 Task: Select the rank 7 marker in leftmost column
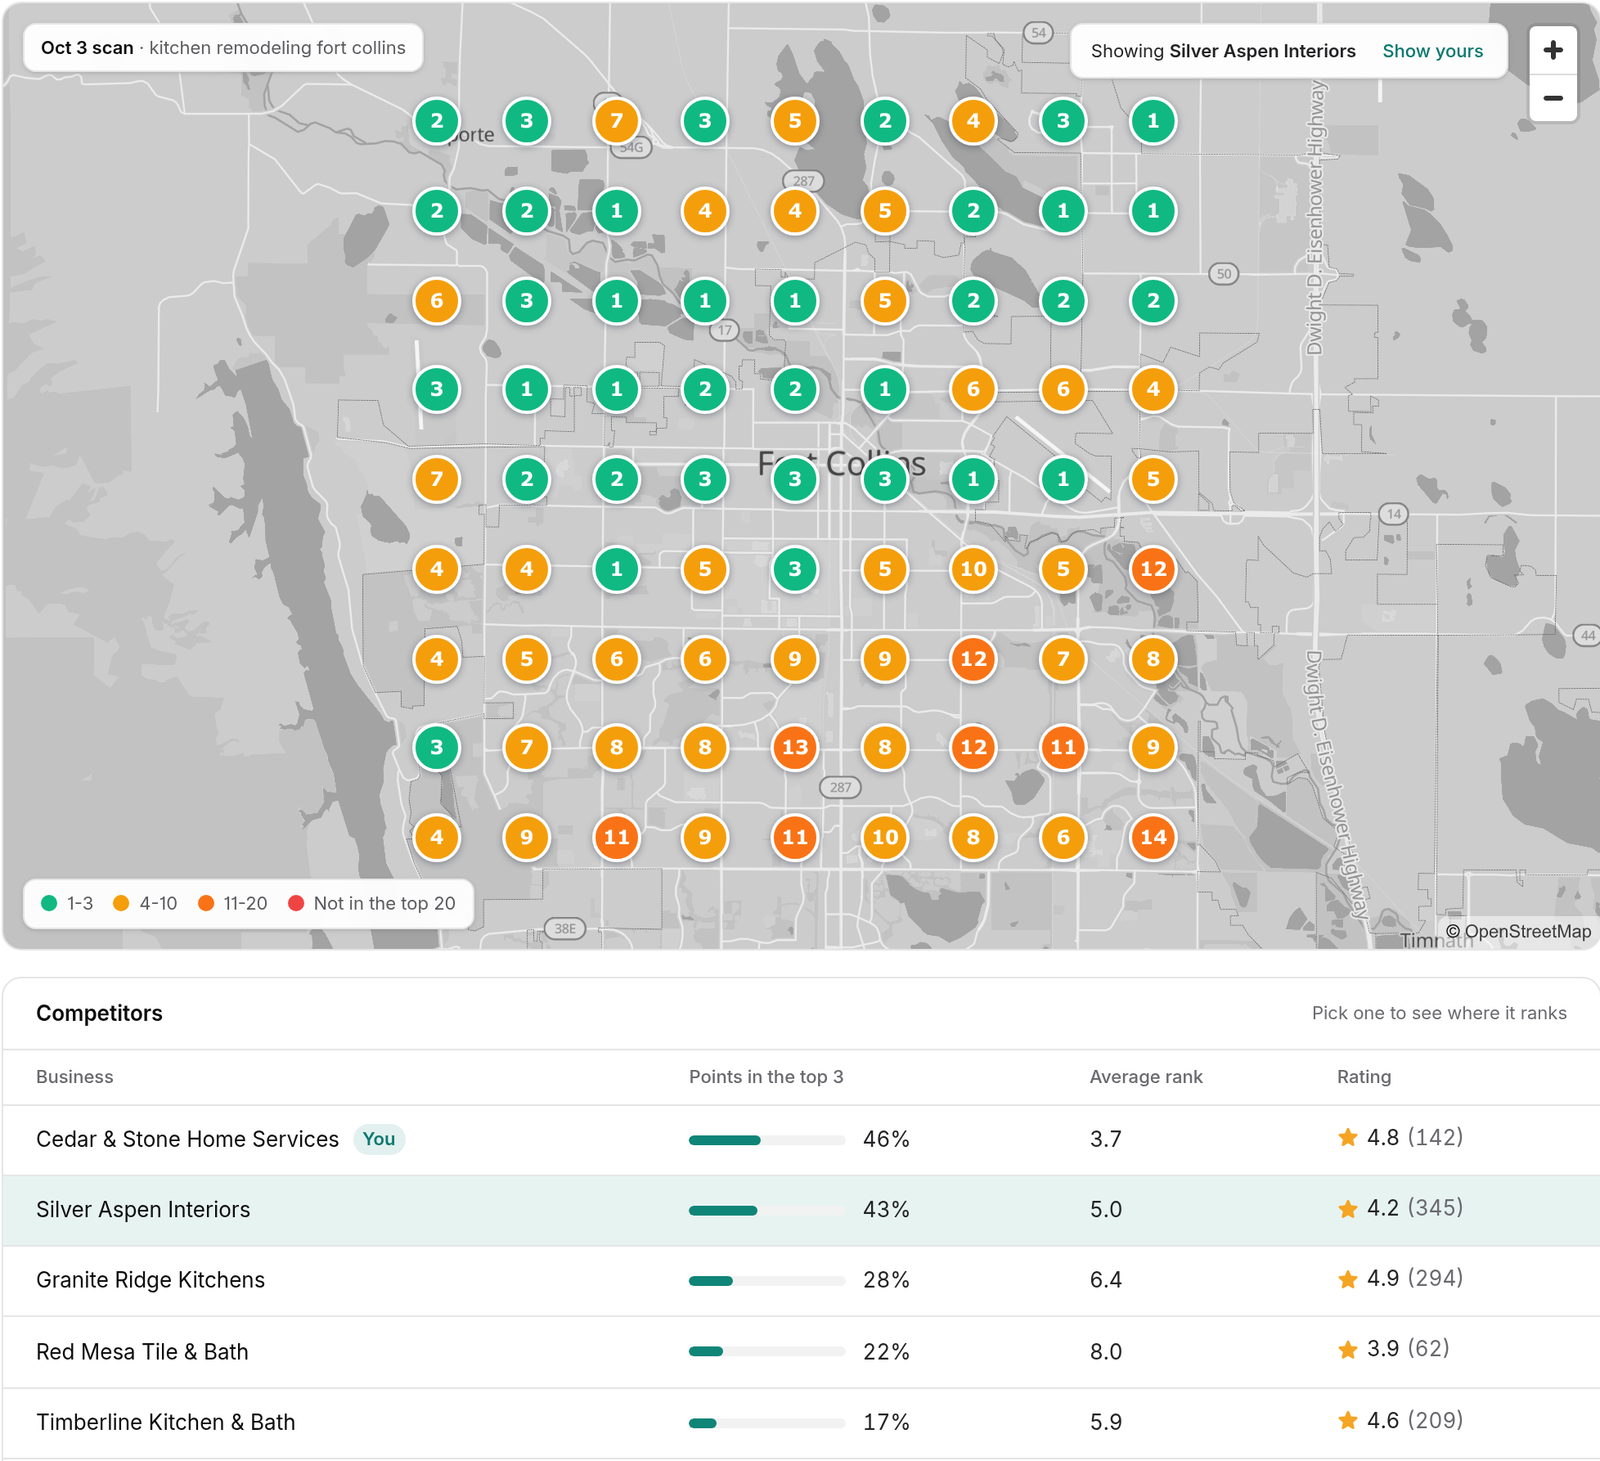coord(437,479)
